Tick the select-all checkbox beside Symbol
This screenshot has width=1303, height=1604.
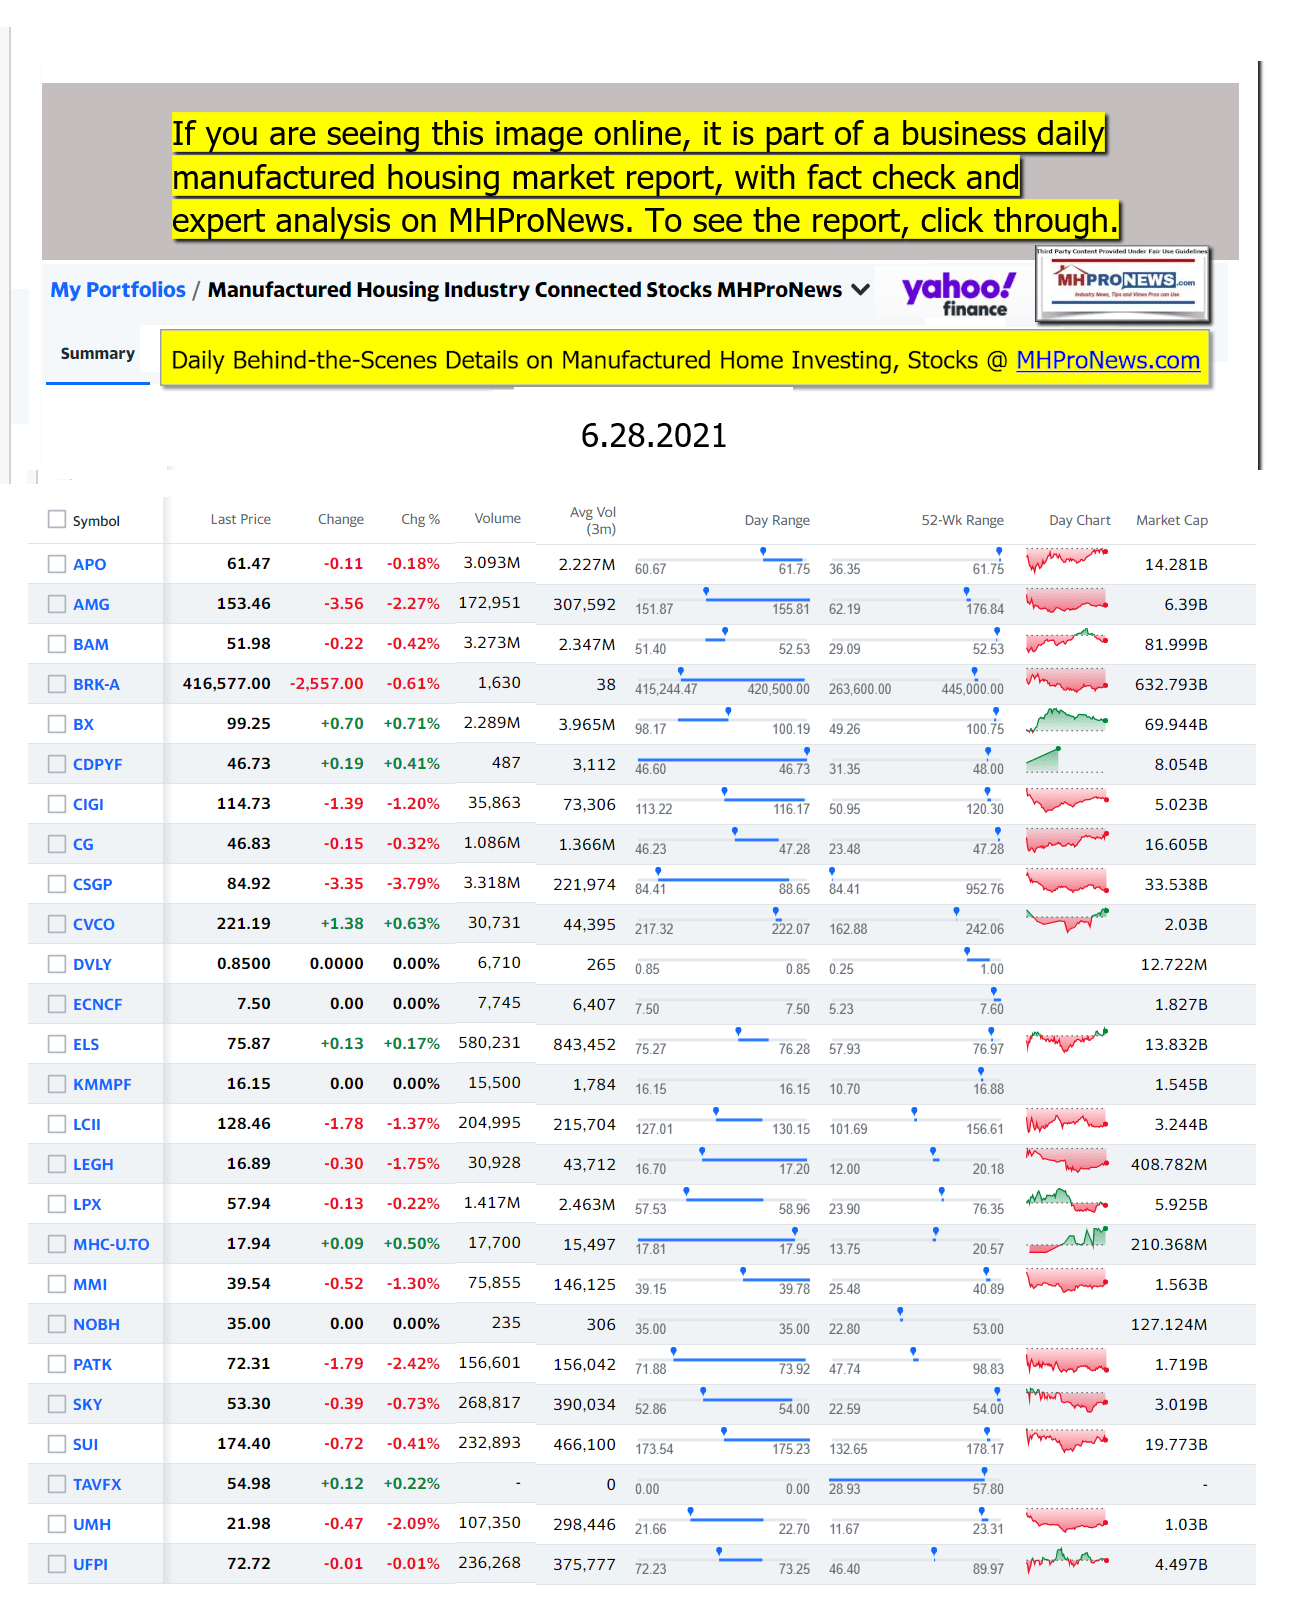click(x=57, y=519)
